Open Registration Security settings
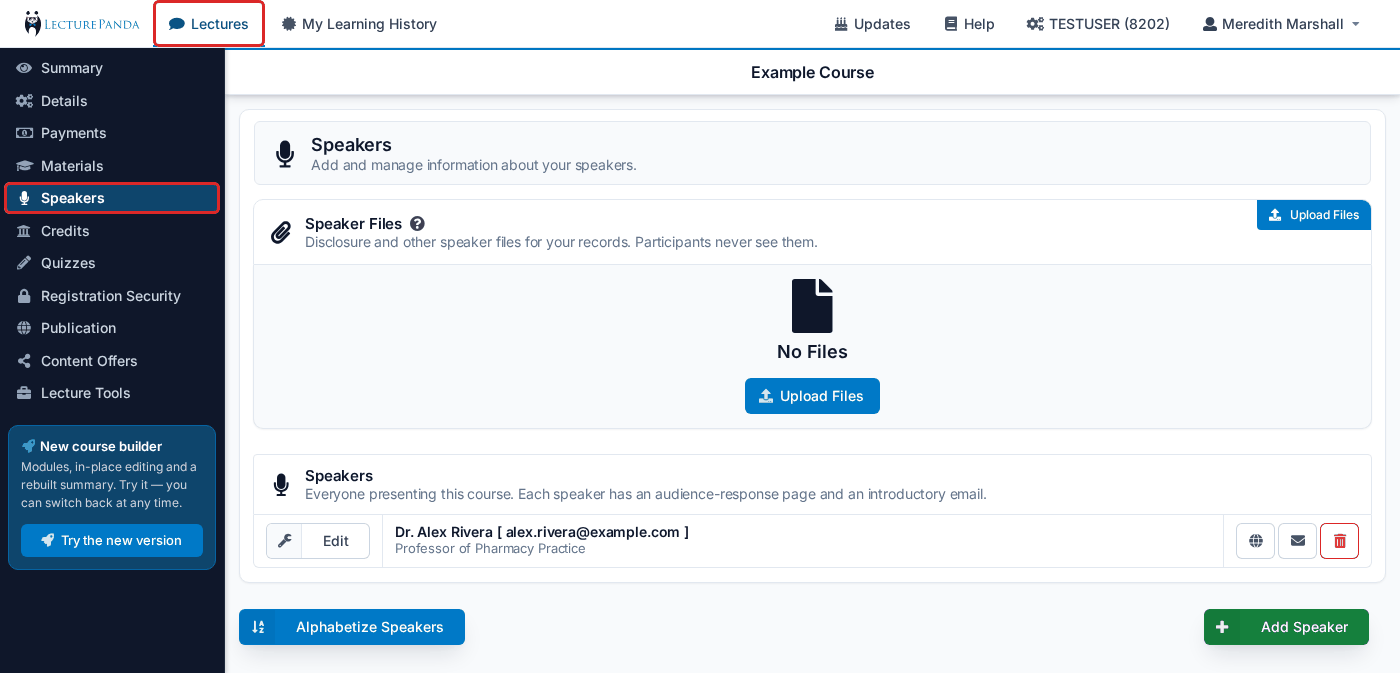The image size is (1400, 673). [112, 296]
